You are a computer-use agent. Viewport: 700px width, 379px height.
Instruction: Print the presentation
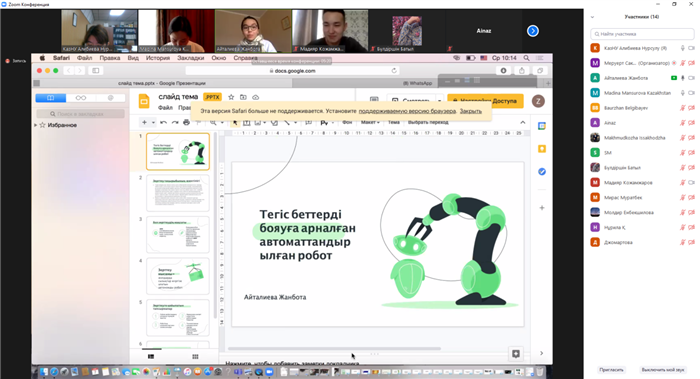(187, 122)
